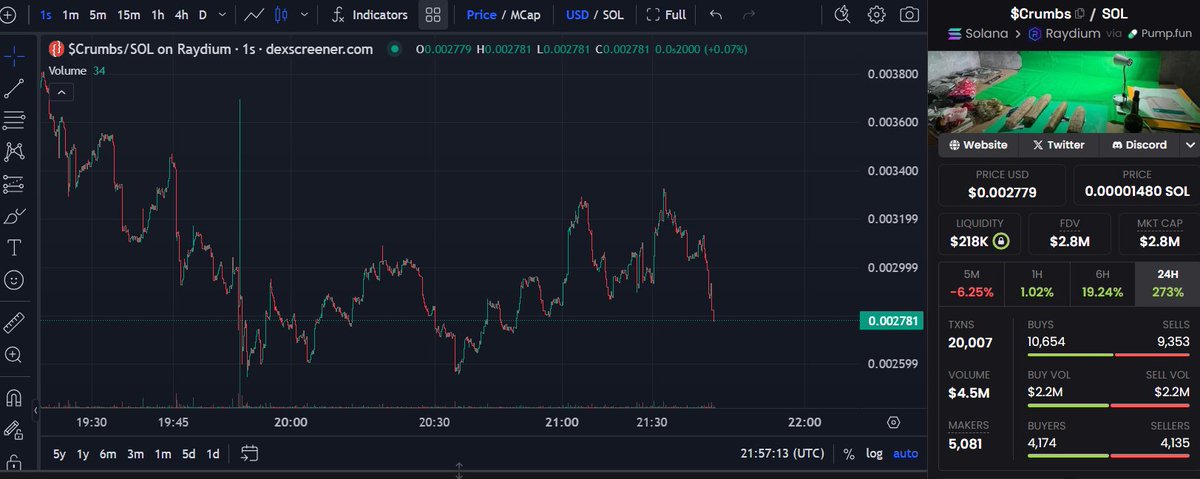The height and width of the screenshot is (479, 1200).
Task: Open the Indicators menu
Action: pos(370,15)
